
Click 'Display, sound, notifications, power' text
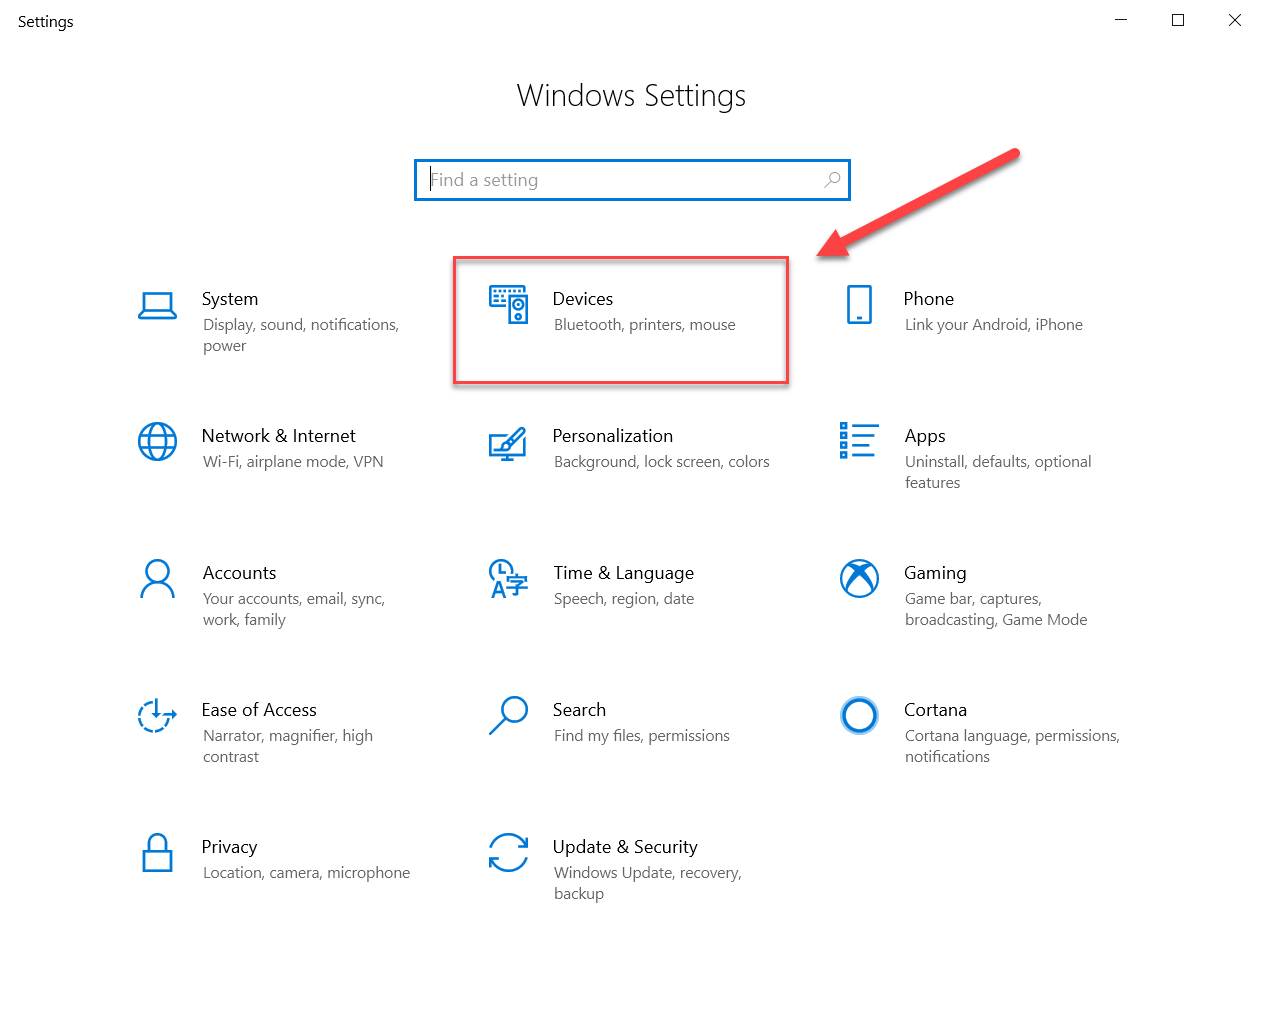[301, 335]
